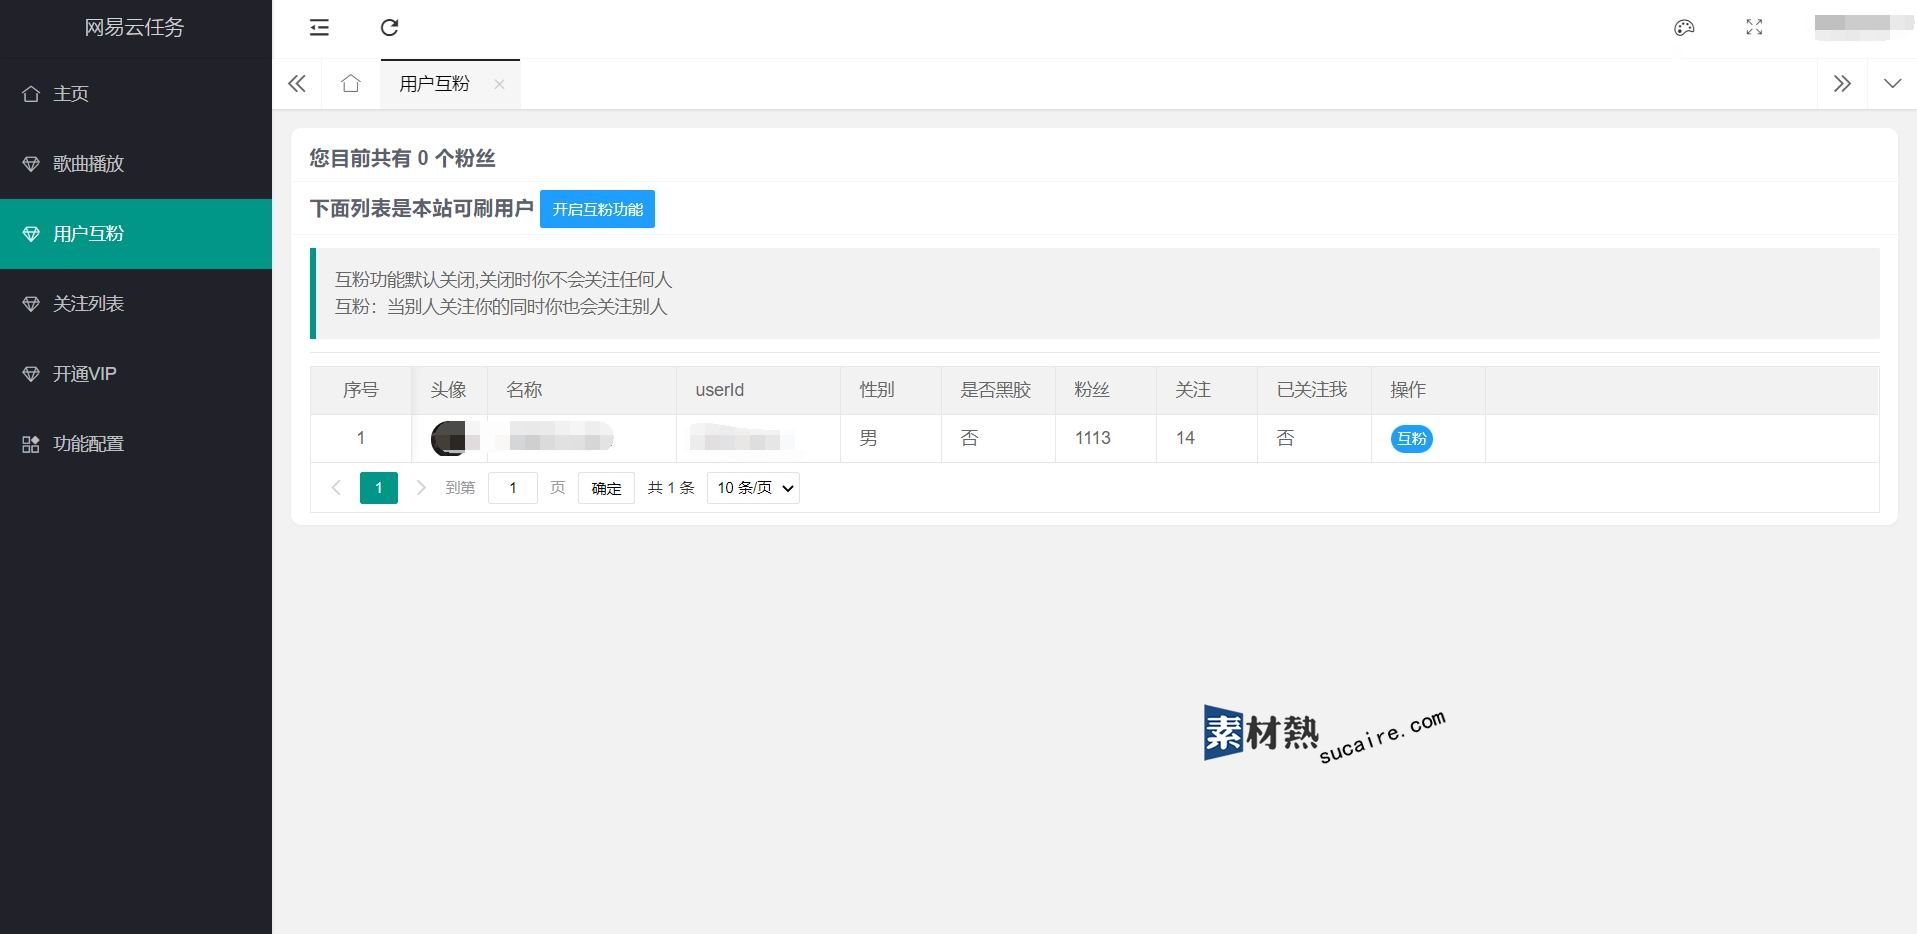Click the 互粉 action button in row 1
This screenshot has width=1917, height=934.
1411,439
